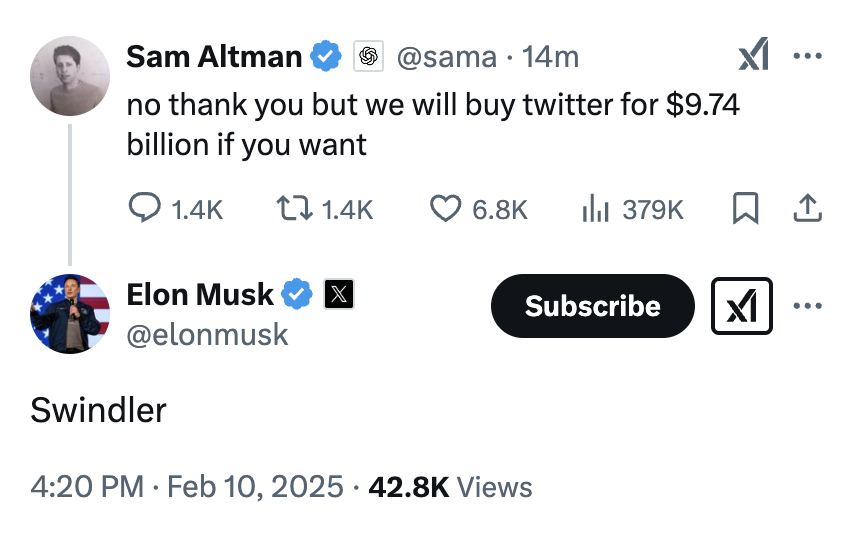Open the @elonmusk handle link
The height and width of the screenshot is (536, 856).
point(207,335)
